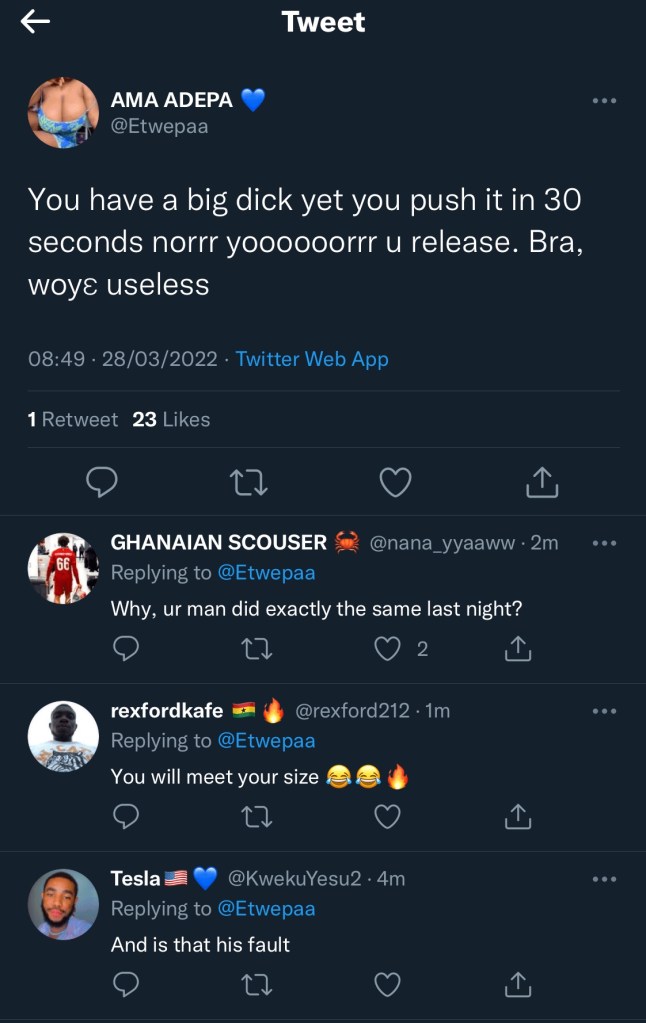Viewport: 646px width, 1023px height.
Task: Retweet GHANAIAN SCOUSER's reply
Action: coord(255,649)
